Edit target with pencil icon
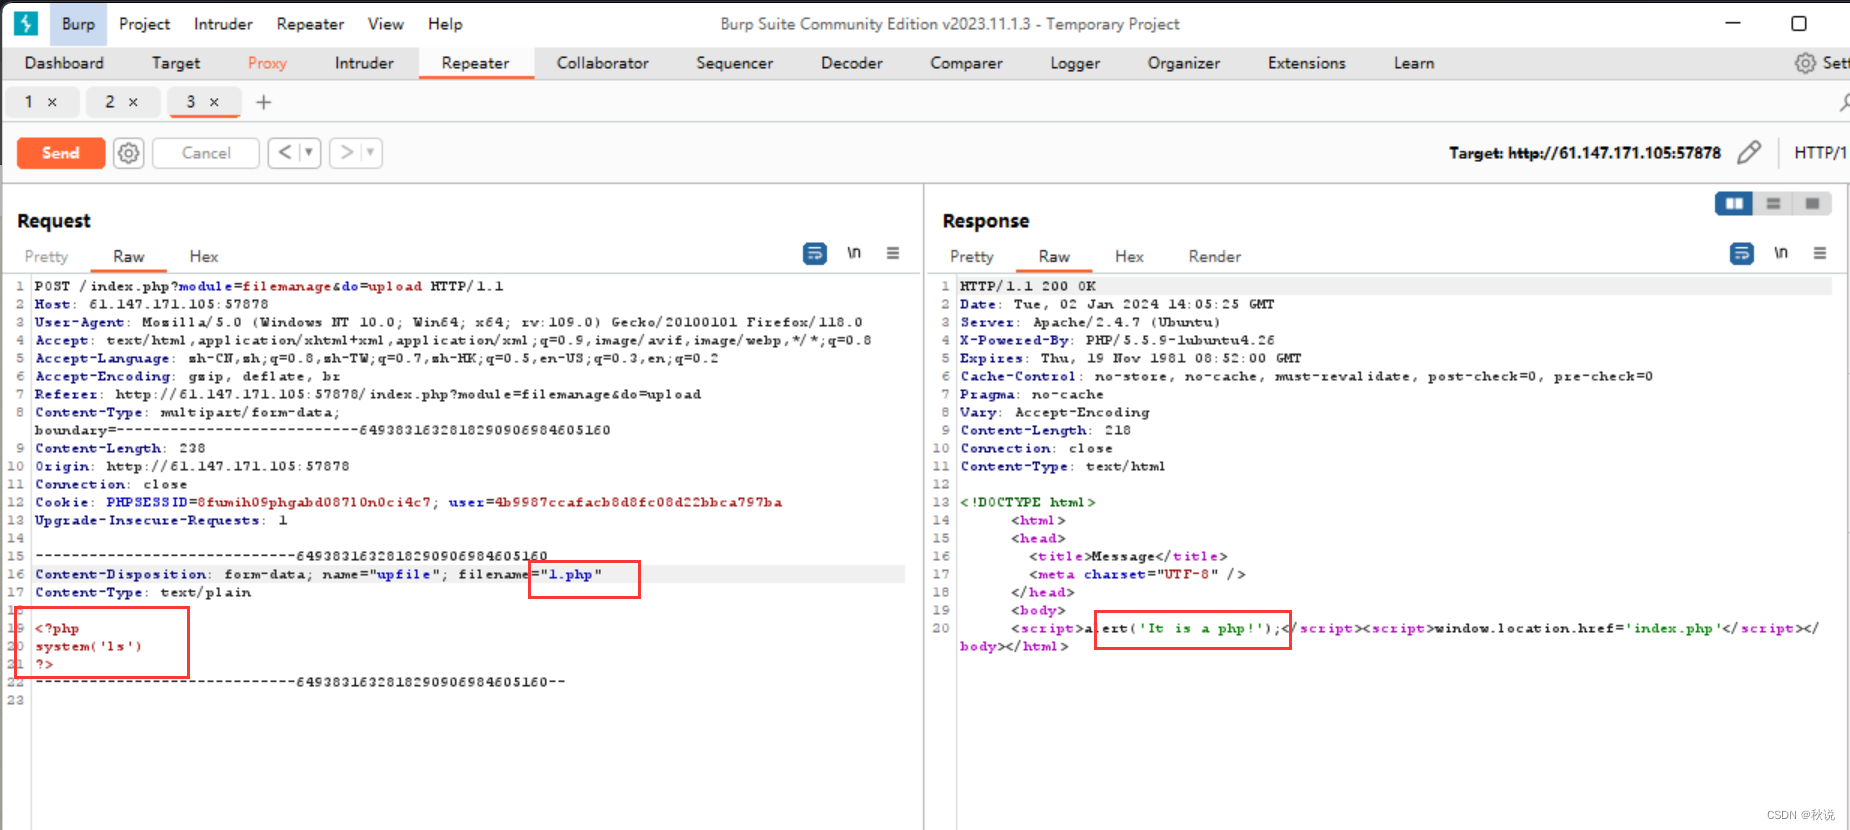The height and width of the screenshot is (830, 1850). pos(1749,153)
